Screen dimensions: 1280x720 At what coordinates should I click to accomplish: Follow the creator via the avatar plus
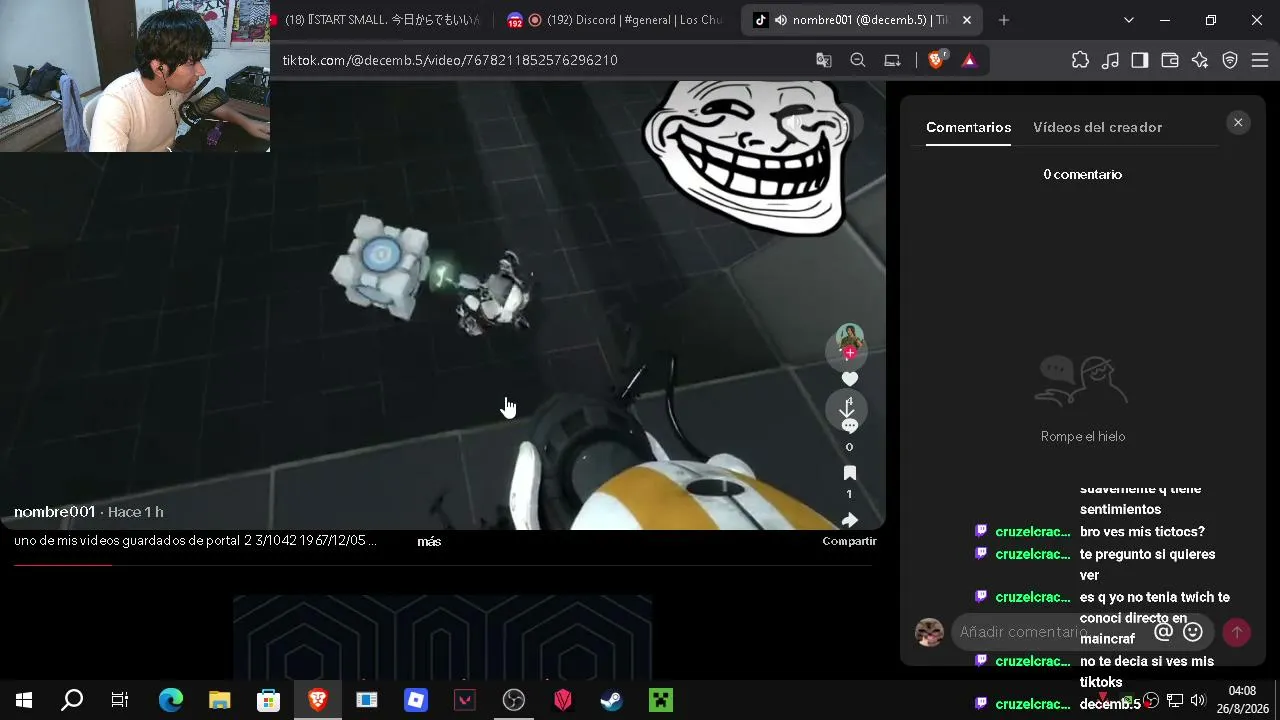(850, 353)
